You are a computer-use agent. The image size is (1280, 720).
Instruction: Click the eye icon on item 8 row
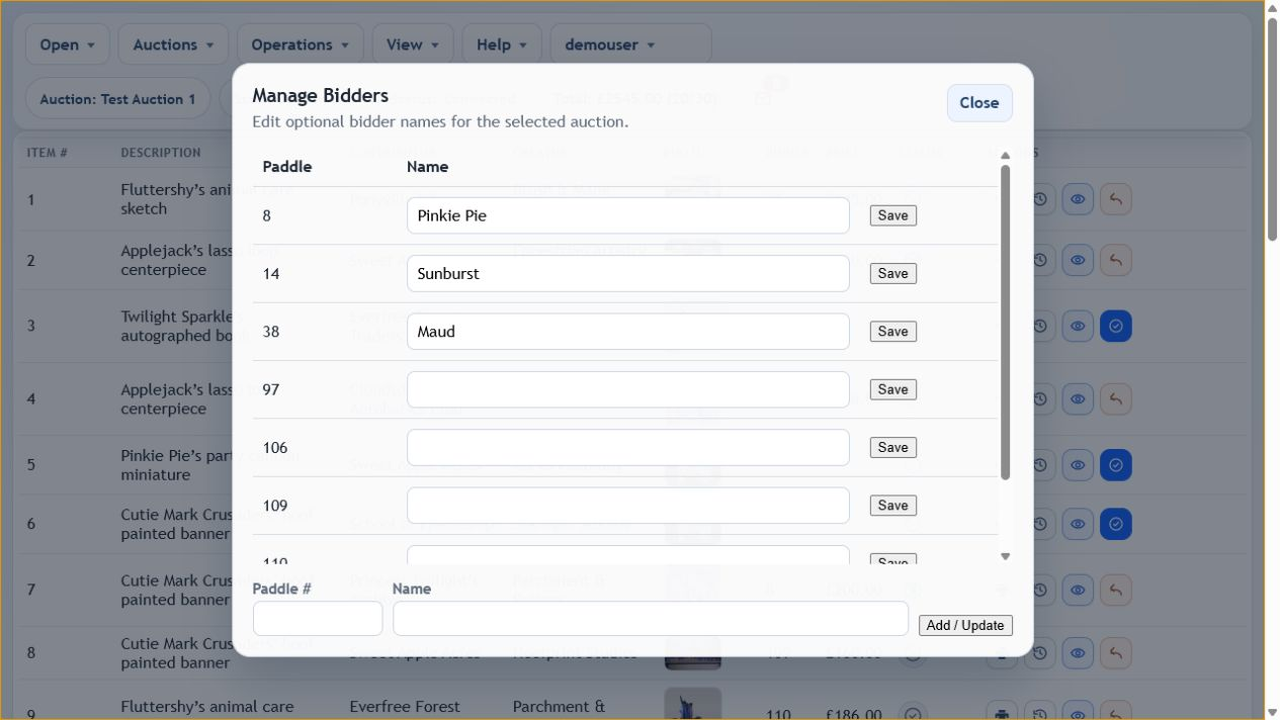1078,653
